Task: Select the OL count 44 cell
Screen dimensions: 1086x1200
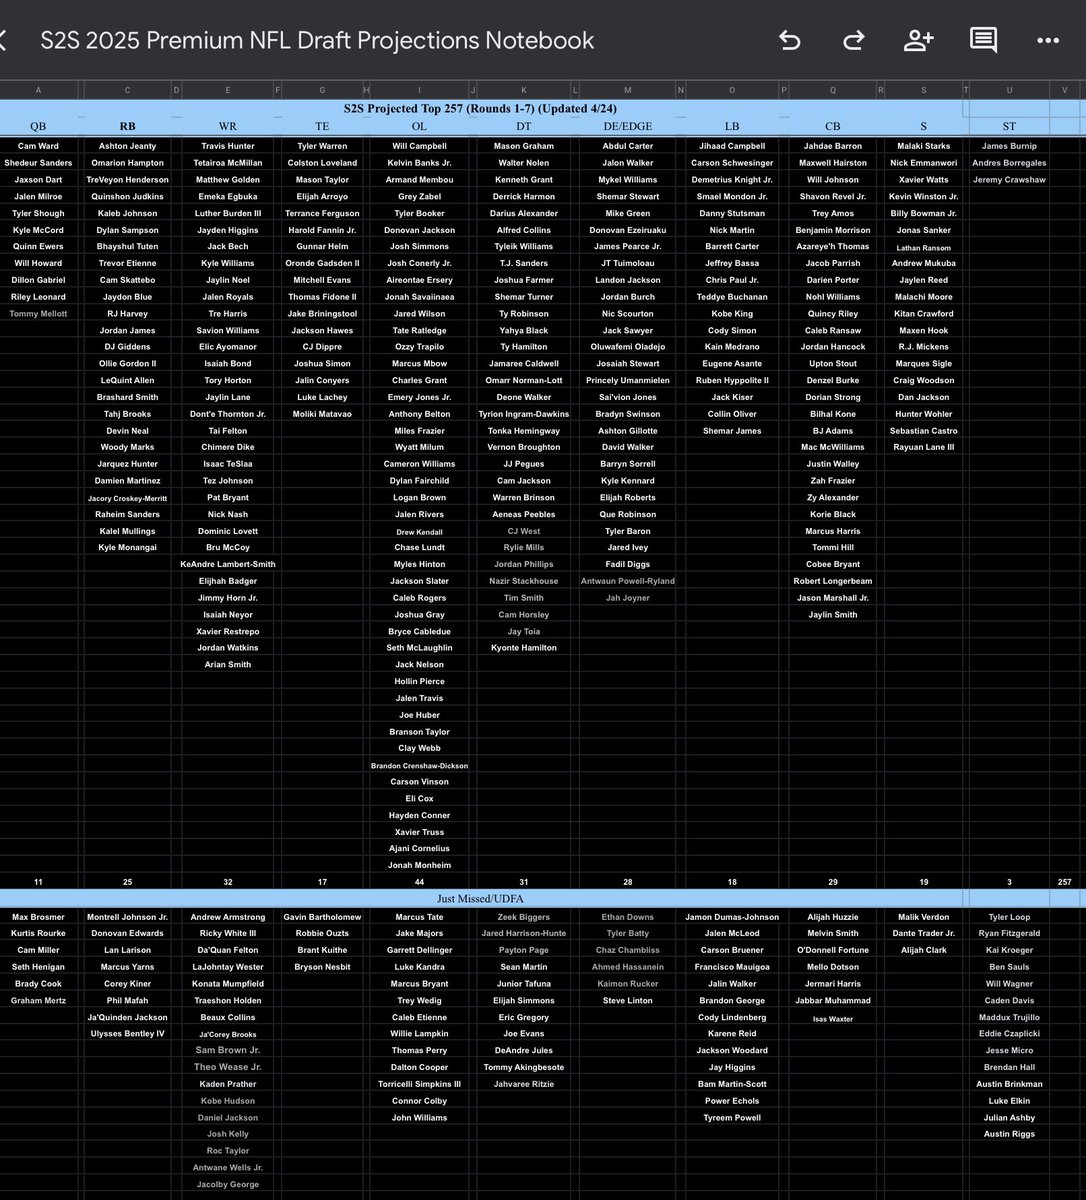Action: (419, 882)
